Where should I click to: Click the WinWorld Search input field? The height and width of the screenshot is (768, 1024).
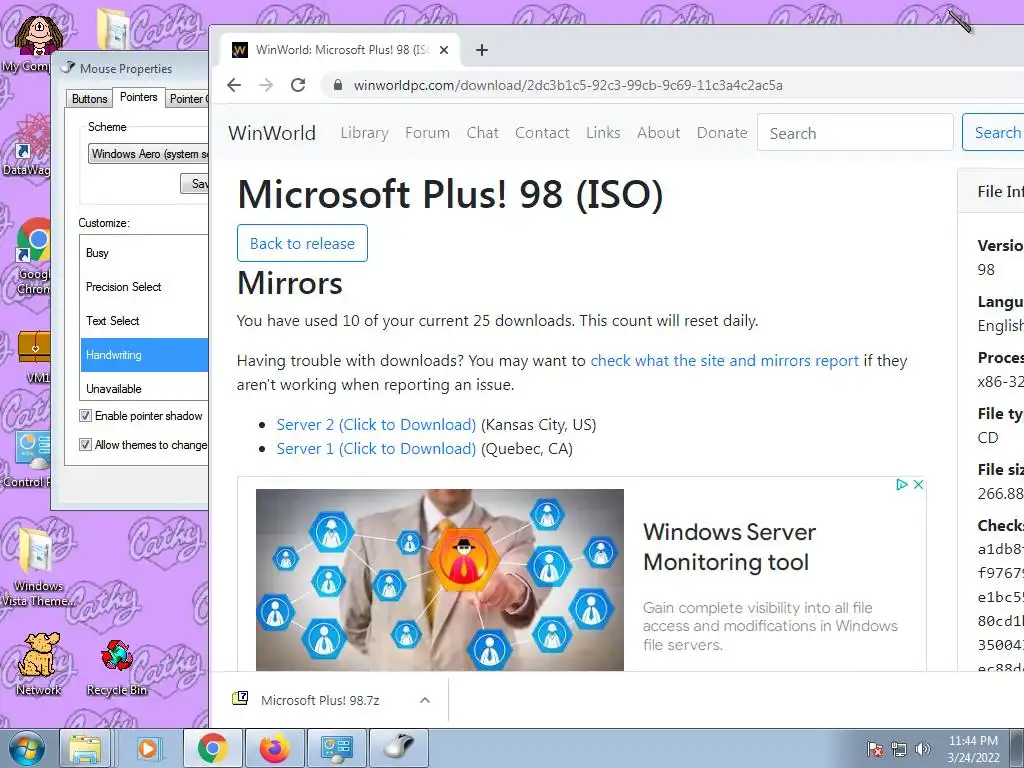point(855,133)
